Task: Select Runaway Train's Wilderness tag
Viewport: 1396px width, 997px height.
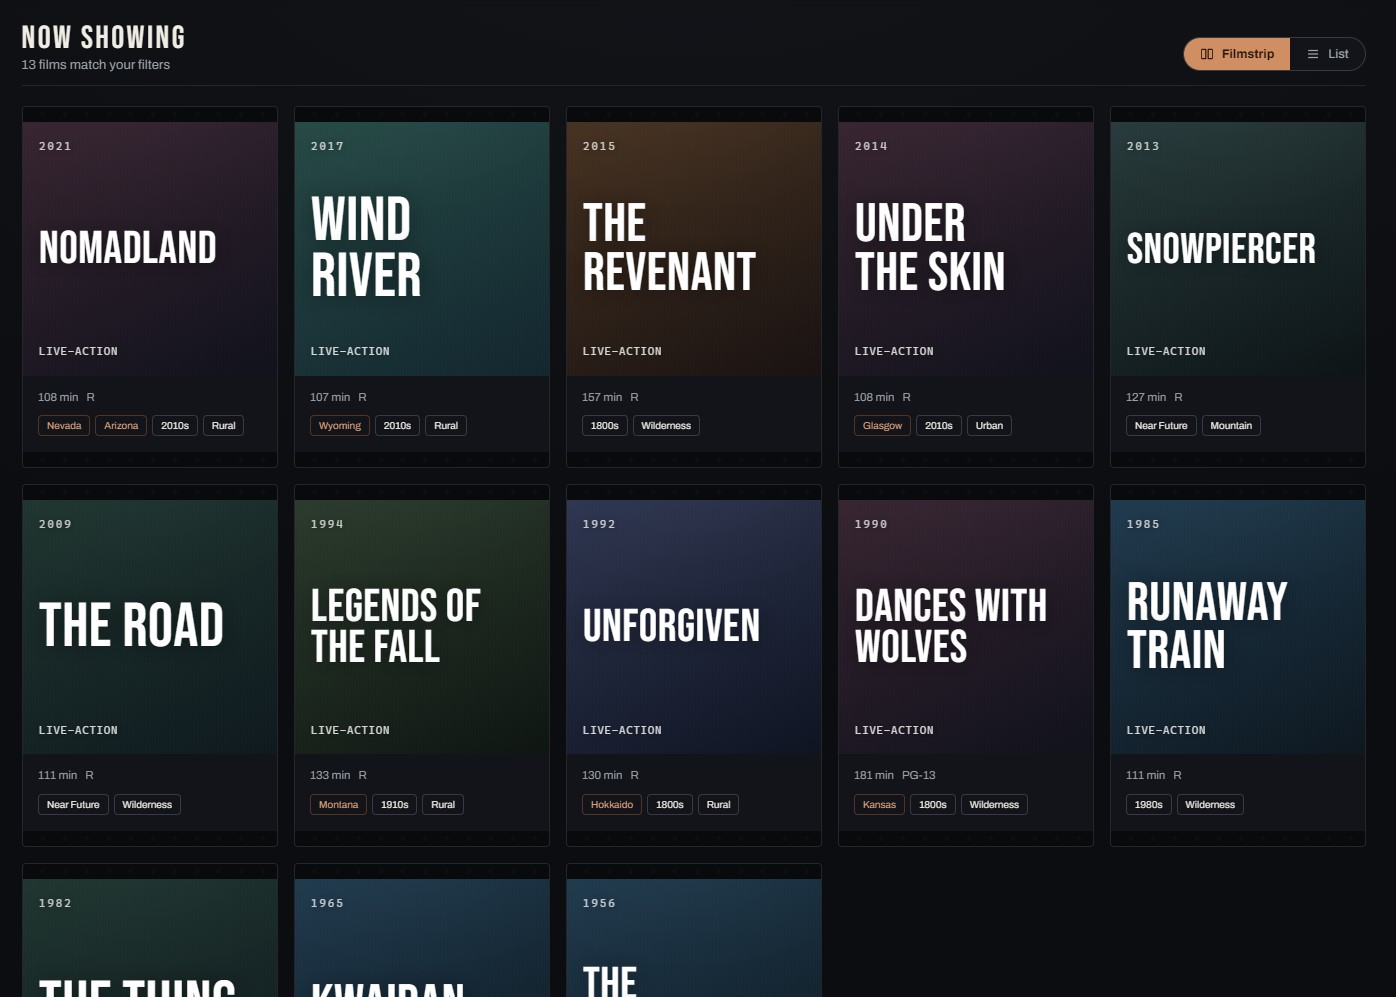Action: coord(1210,805)
